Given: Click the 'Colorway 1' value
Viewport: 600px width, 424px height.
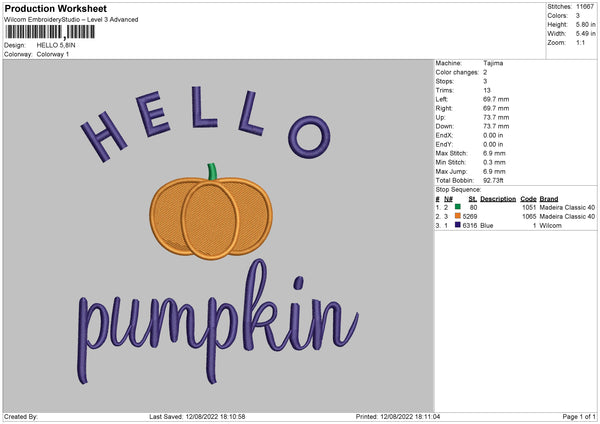Looking at the screenshot, I should [x=53, y=54].
